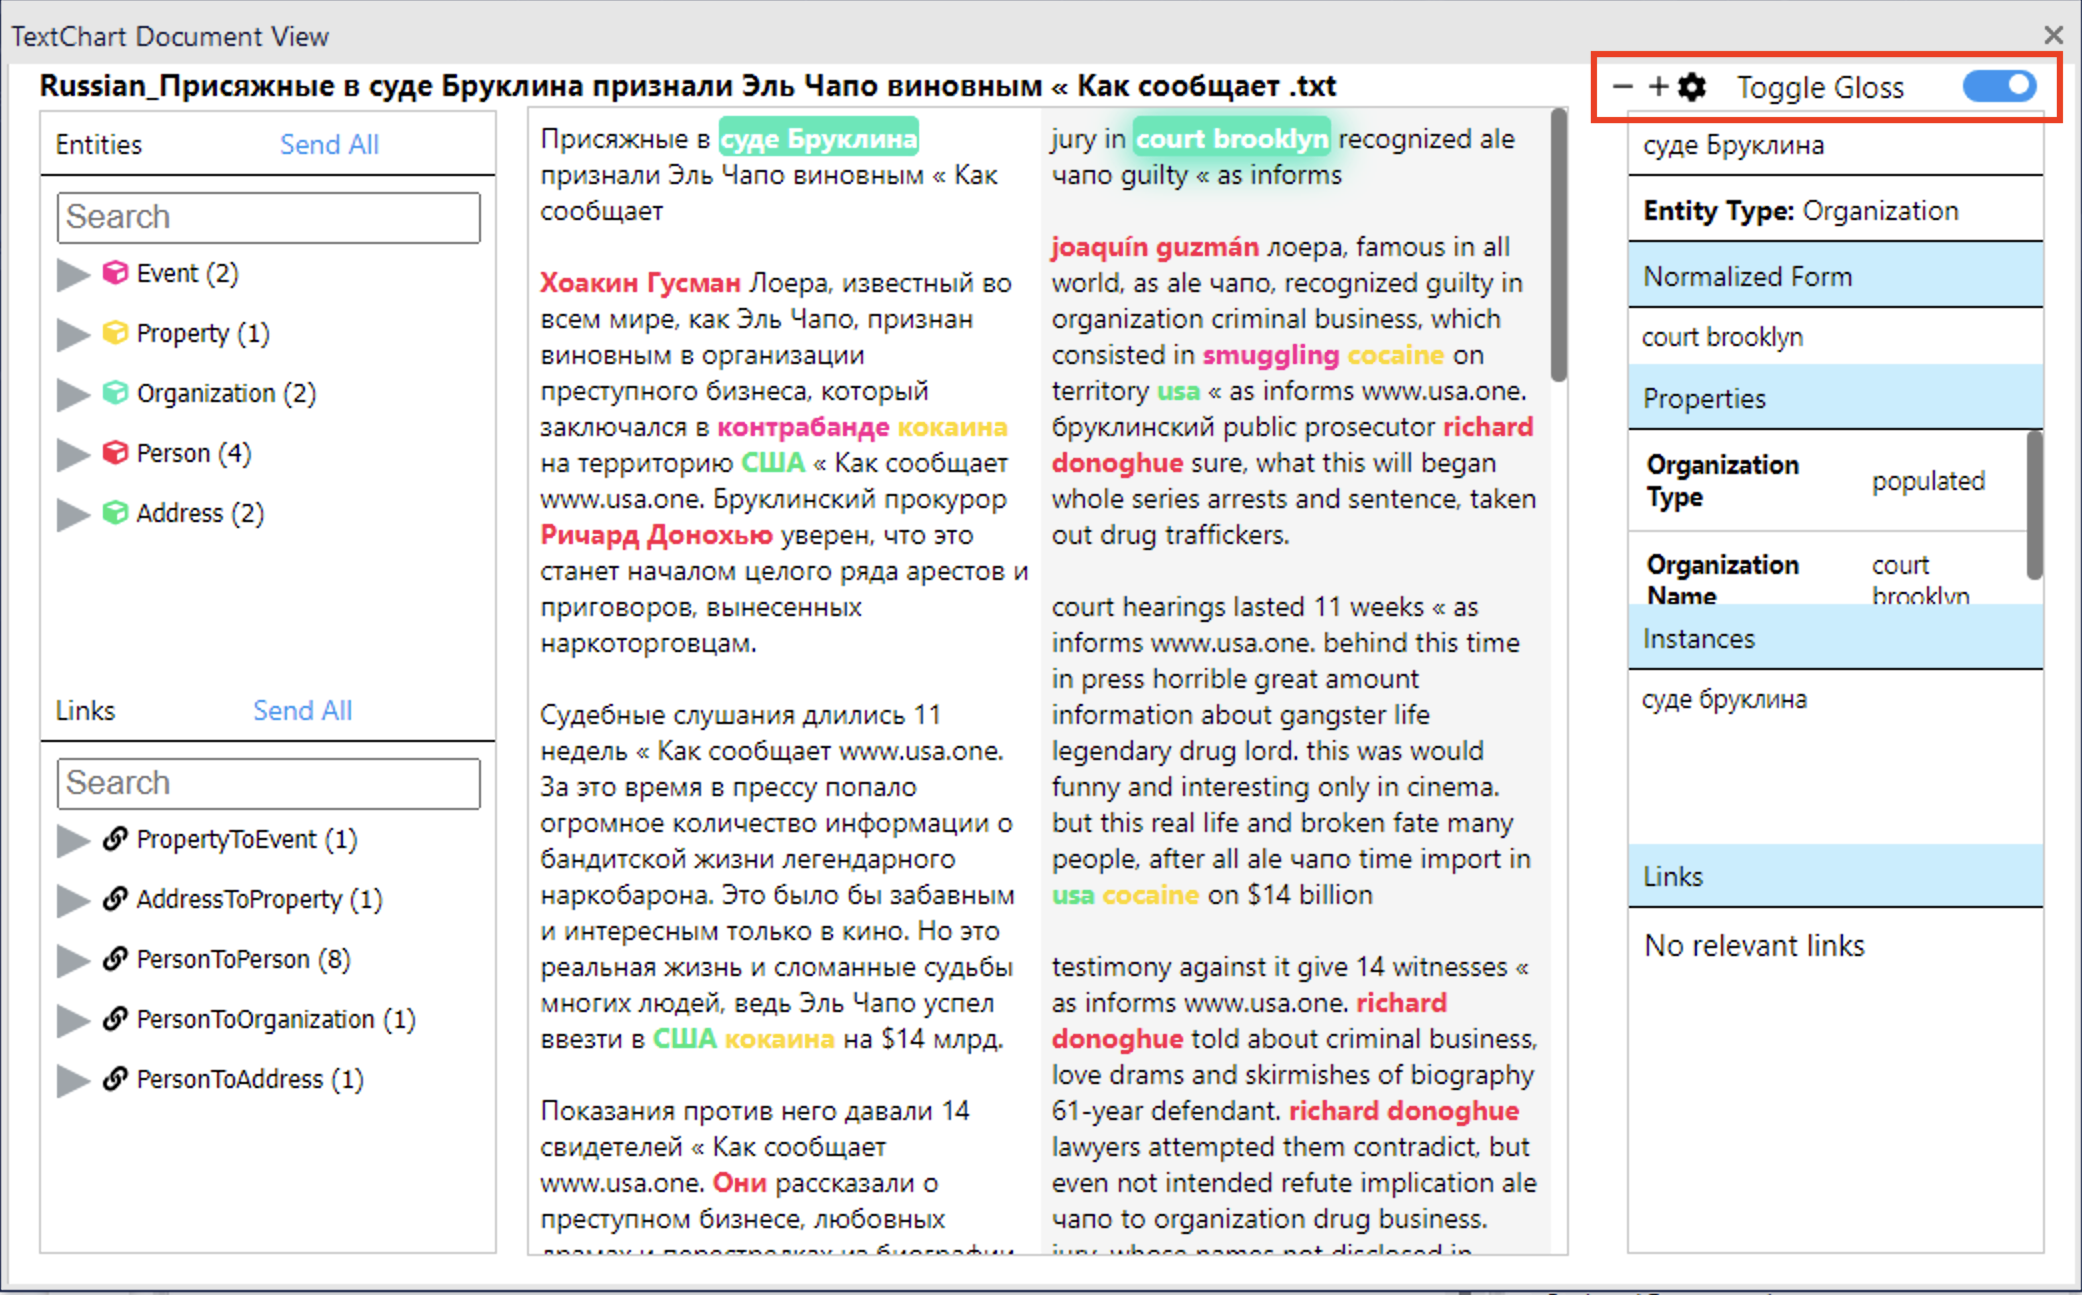
Task: Expand the PropertyToEvent links group
Action: point(72,840)
